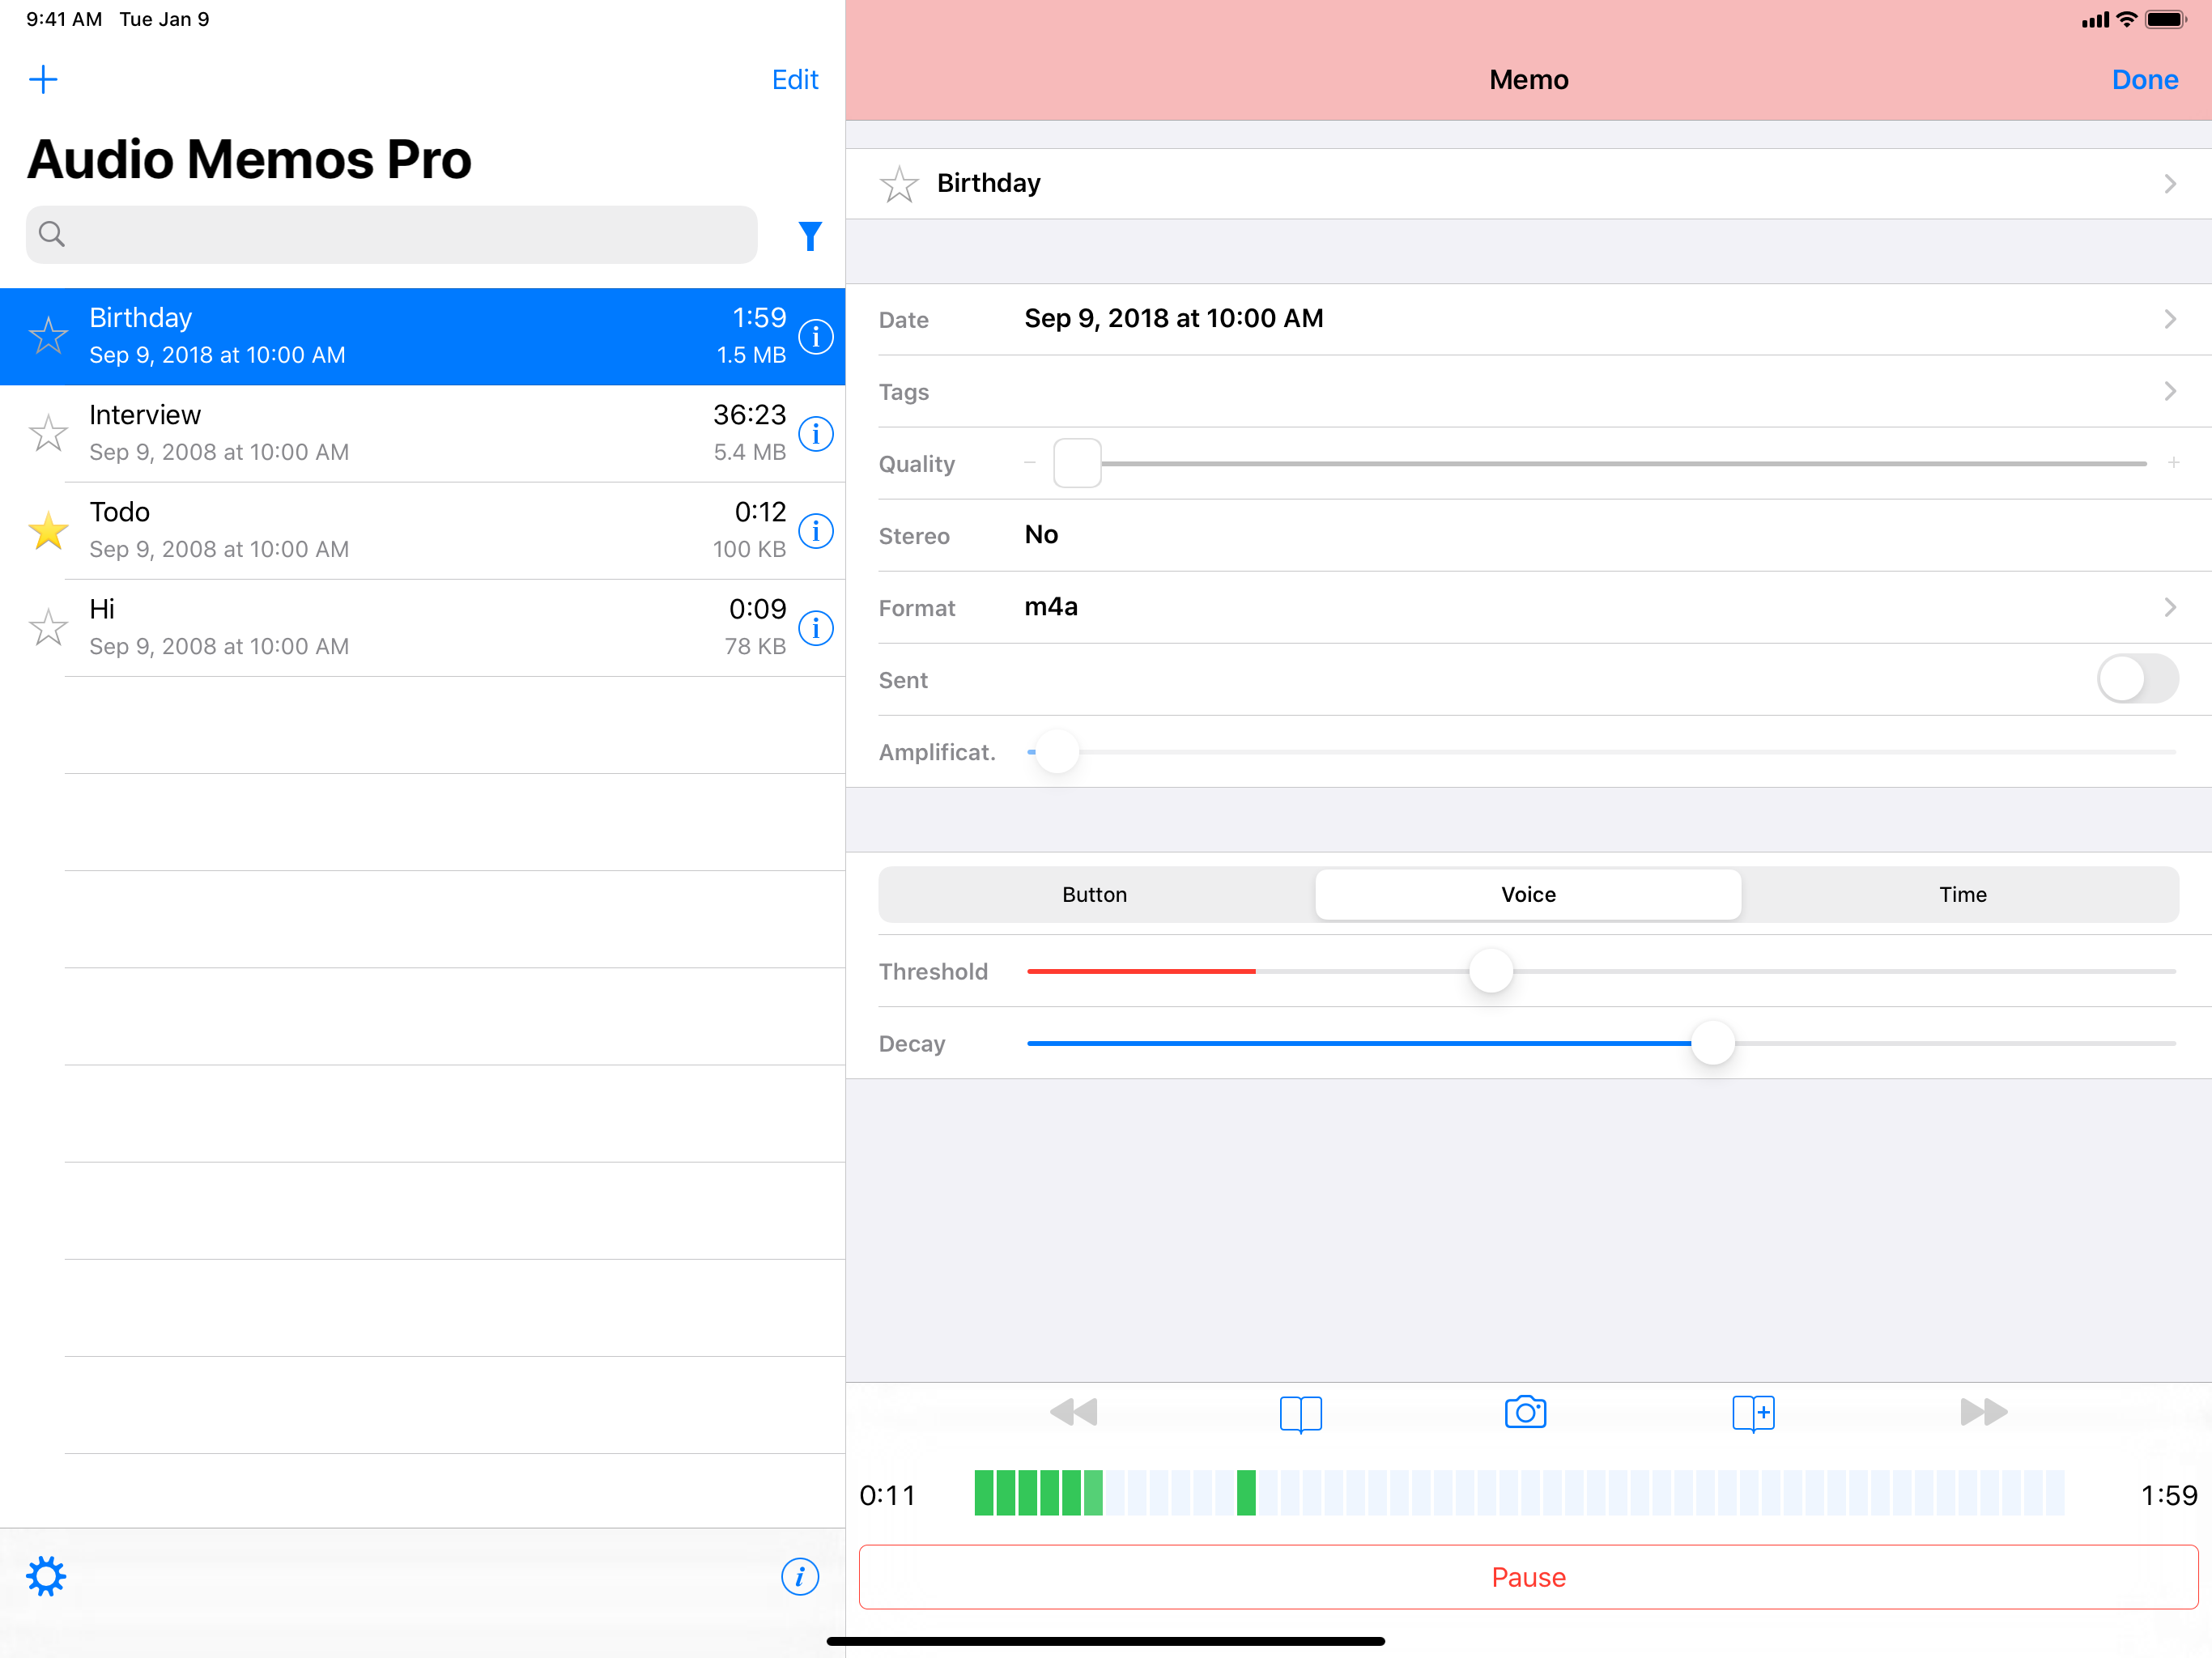The width and height of the screenshot is (2212, 1658).
Task: Open info for the Birthday memo
Action: [x=816, y=337]
